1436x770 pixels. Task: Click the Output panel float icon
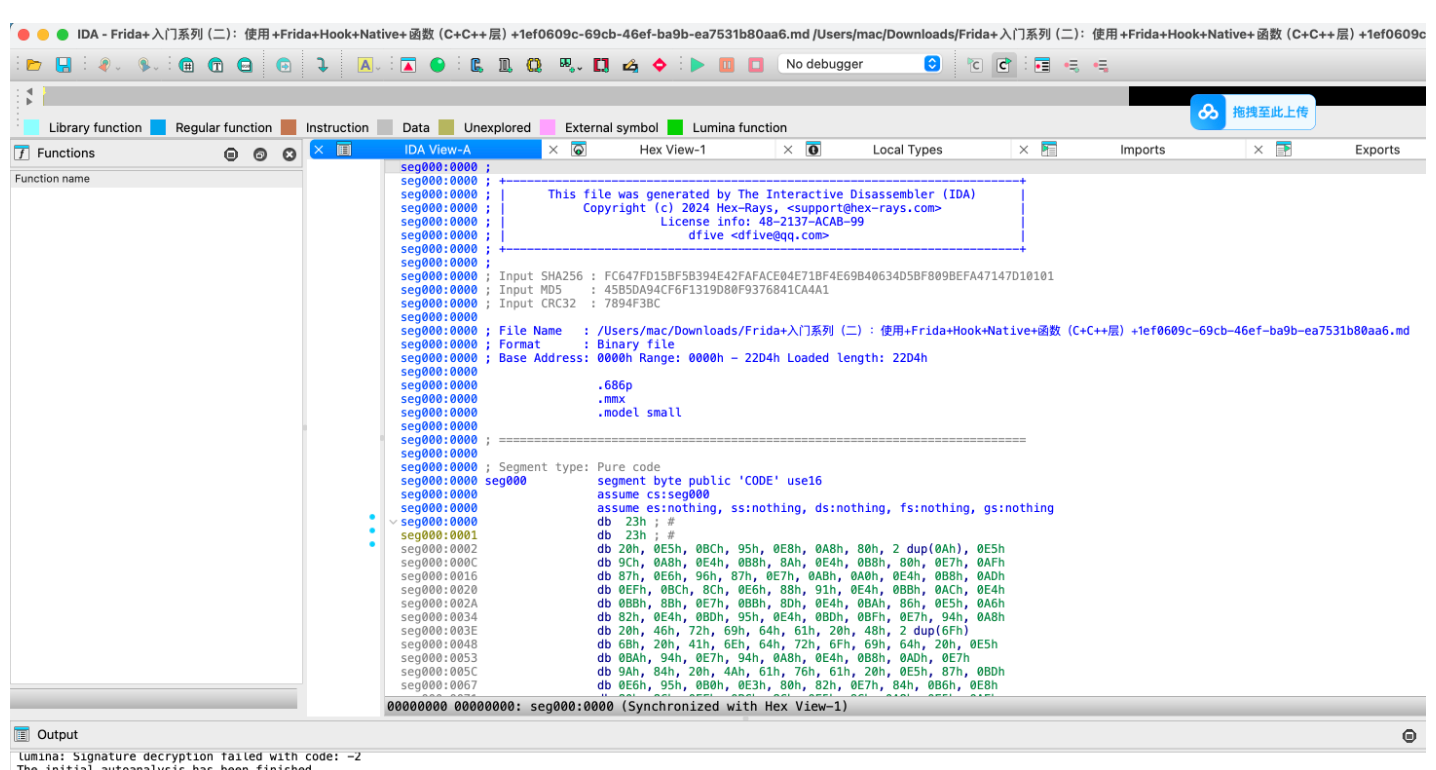point(1409,735)
